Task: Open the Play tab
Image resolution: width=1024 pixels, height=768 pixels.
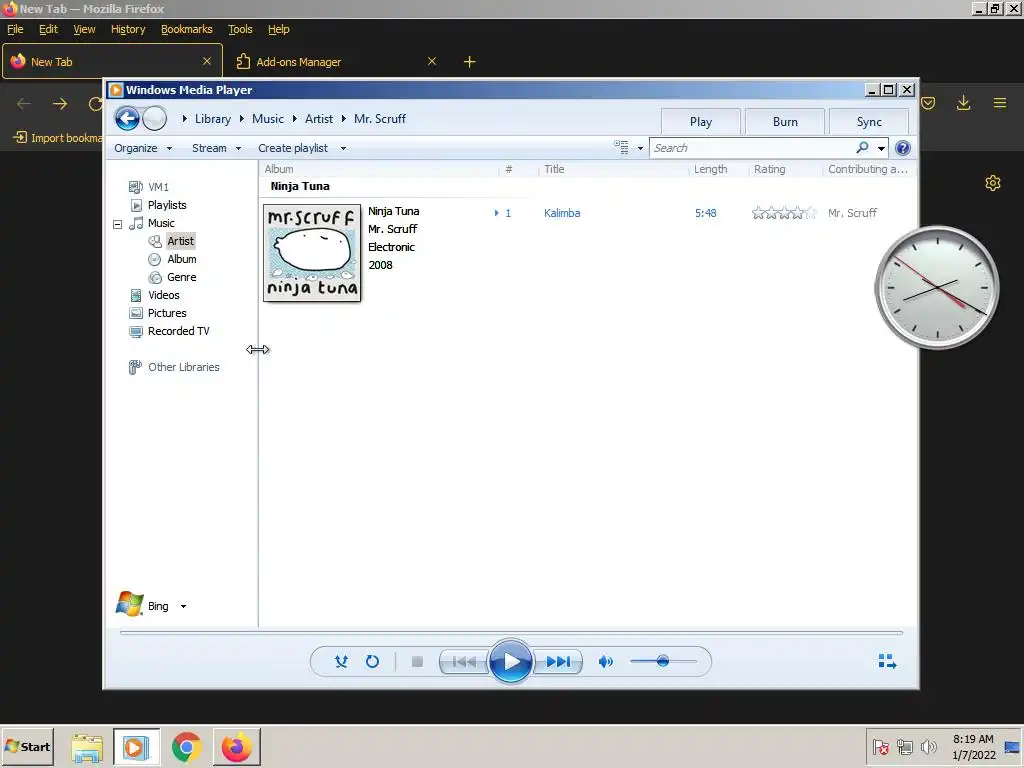Action: click(701, 121)
